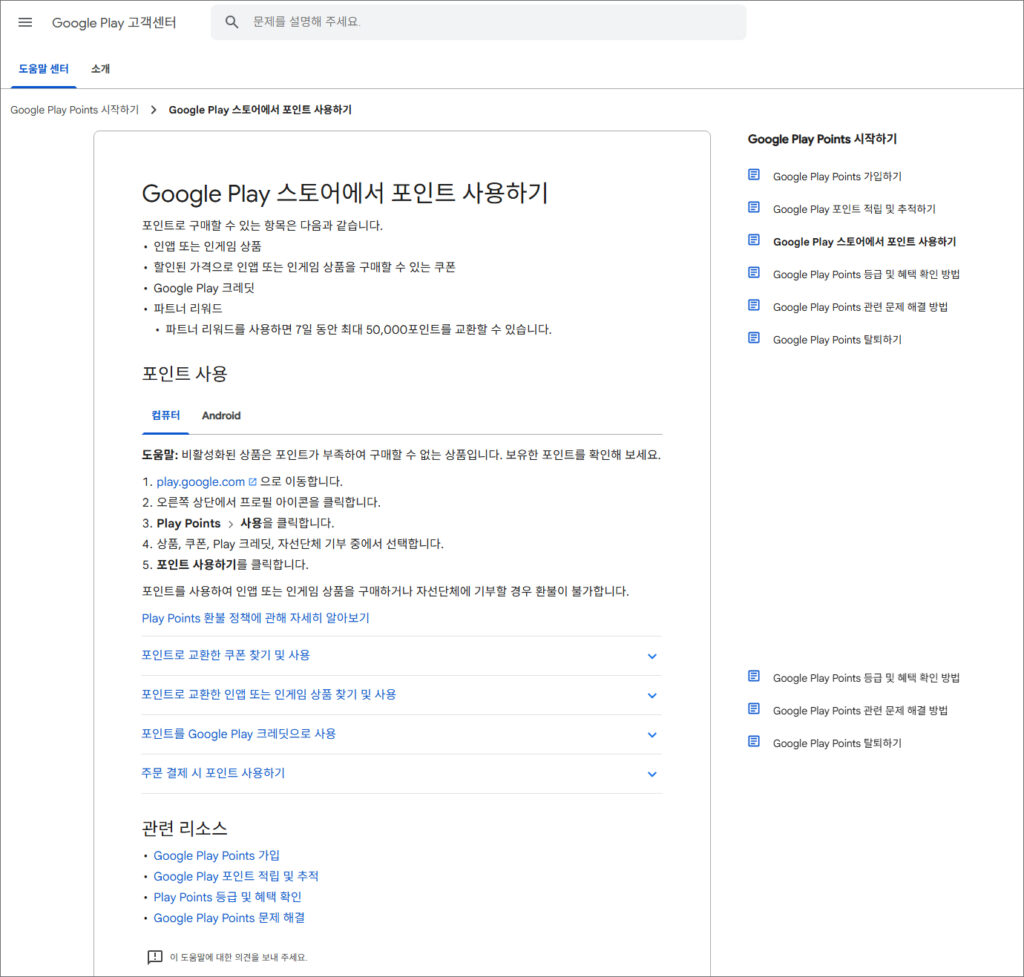Expand 포인트로 교환한 쿠폰 찾기 및 사용 section
Image resolution: width=1024 pixels, height=977 pixels.
coord(652,656)
